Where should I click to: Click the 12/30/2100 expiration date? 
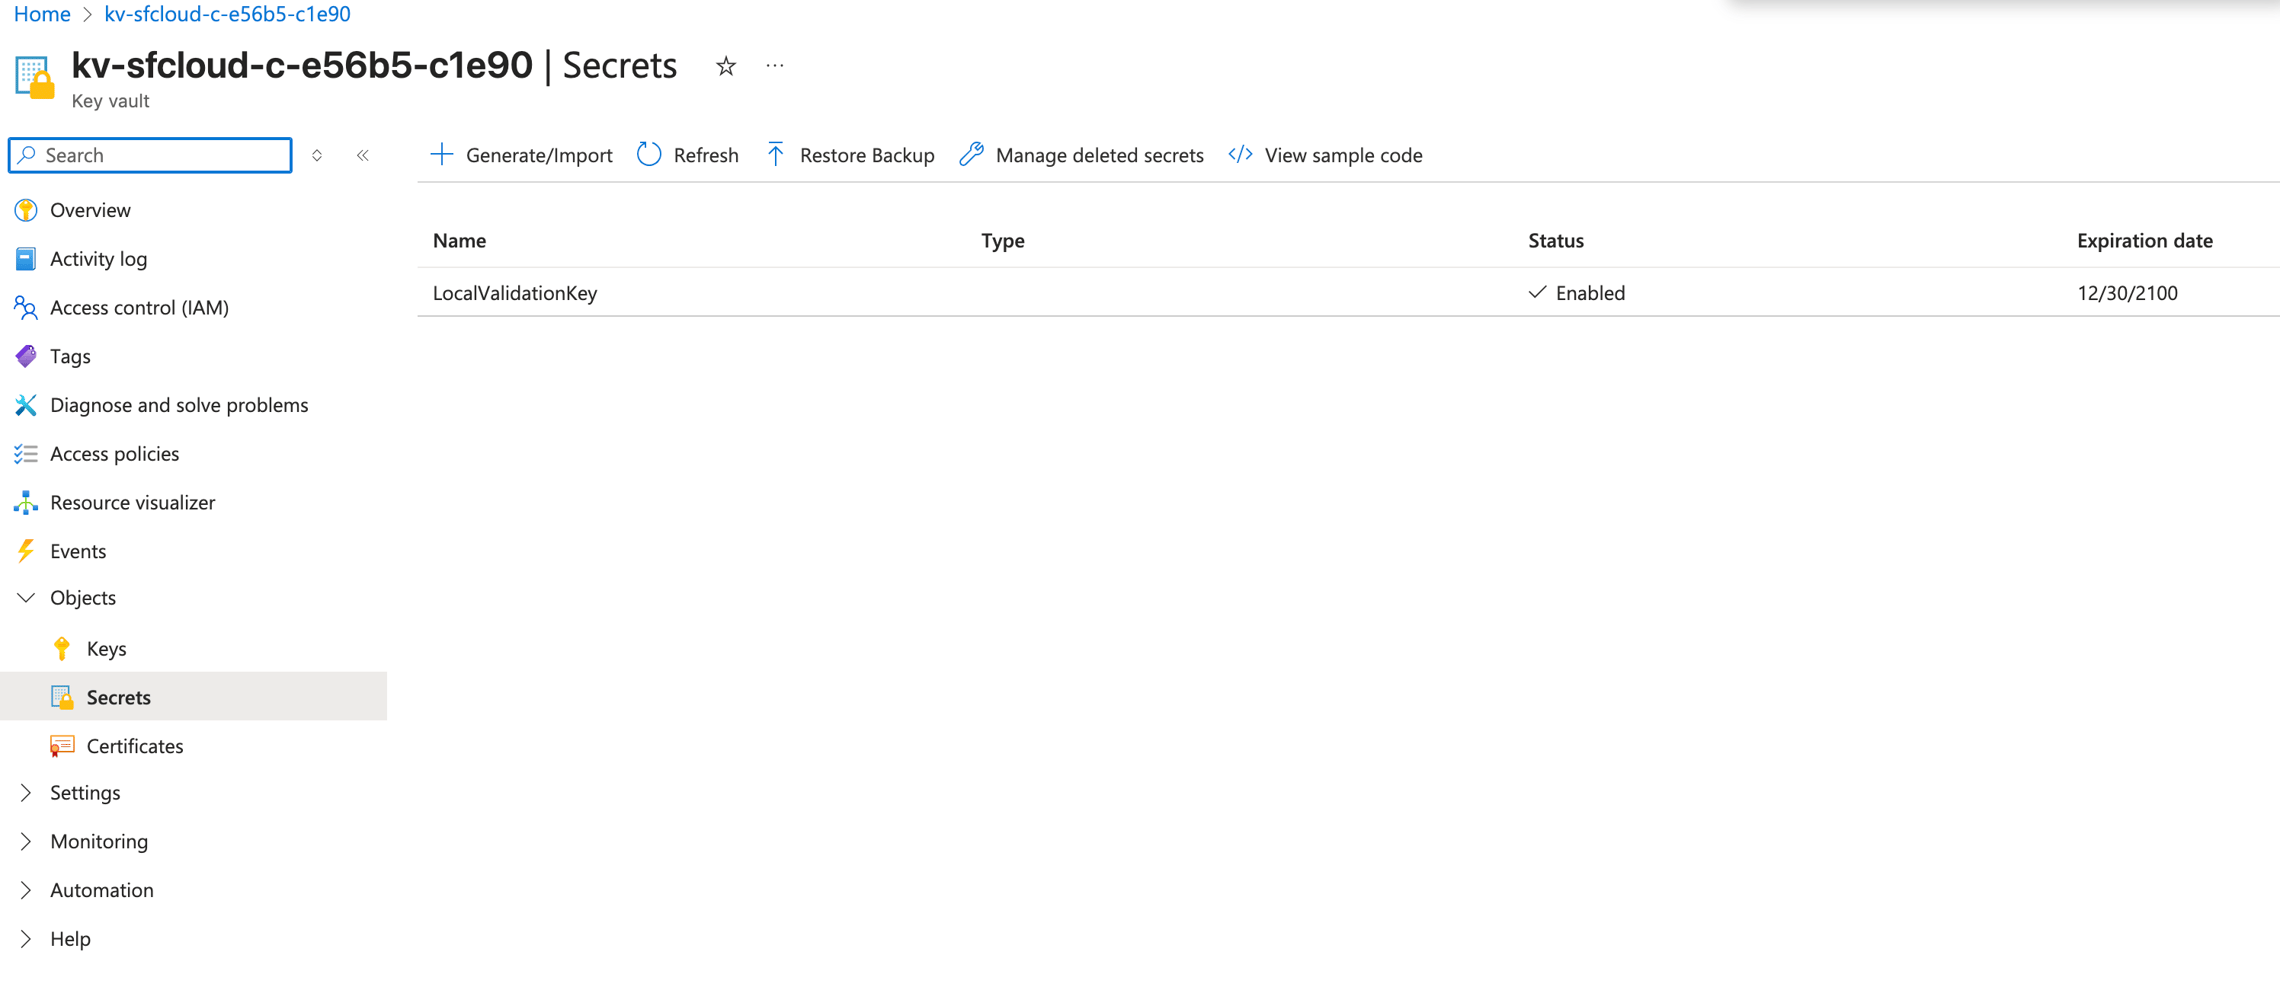(x=2127, y=293)
